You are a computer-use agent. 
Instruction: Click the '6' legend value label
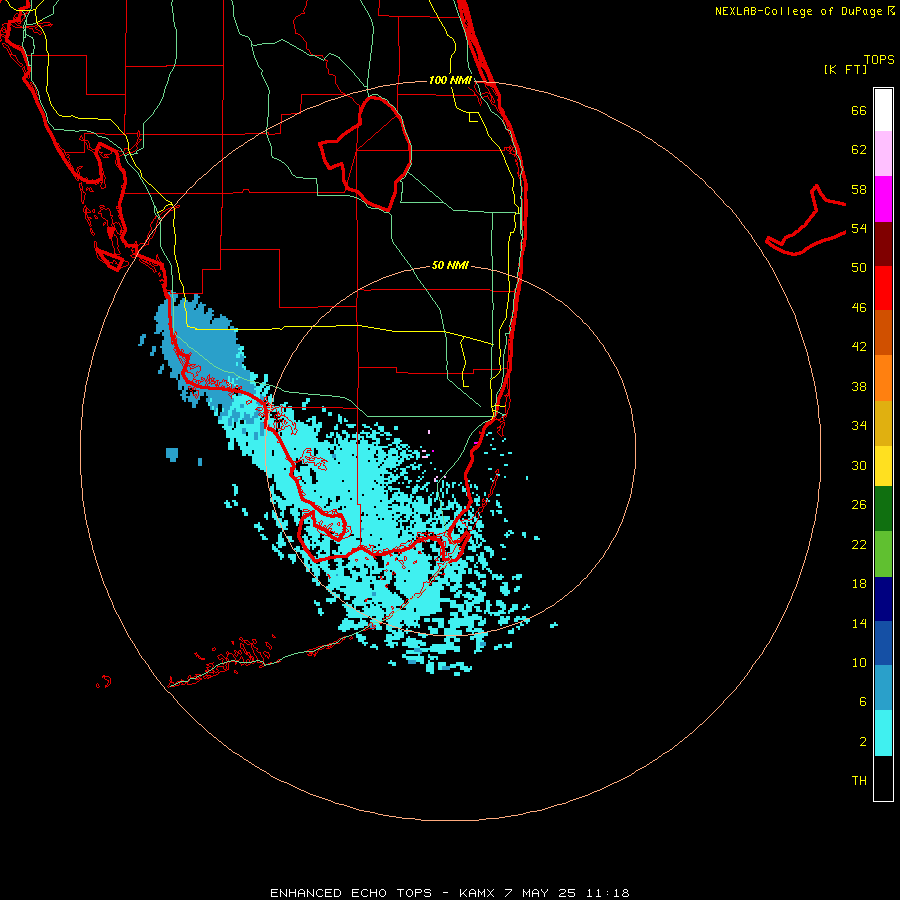863,701
